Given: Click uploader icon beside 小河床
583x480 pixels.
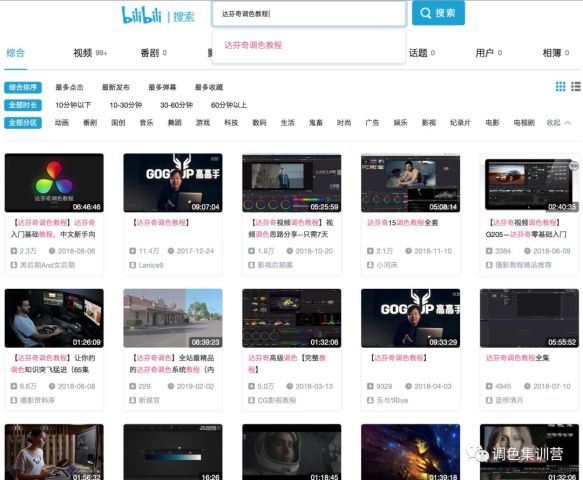Looking at the screenshot, I should click(370, 265).
